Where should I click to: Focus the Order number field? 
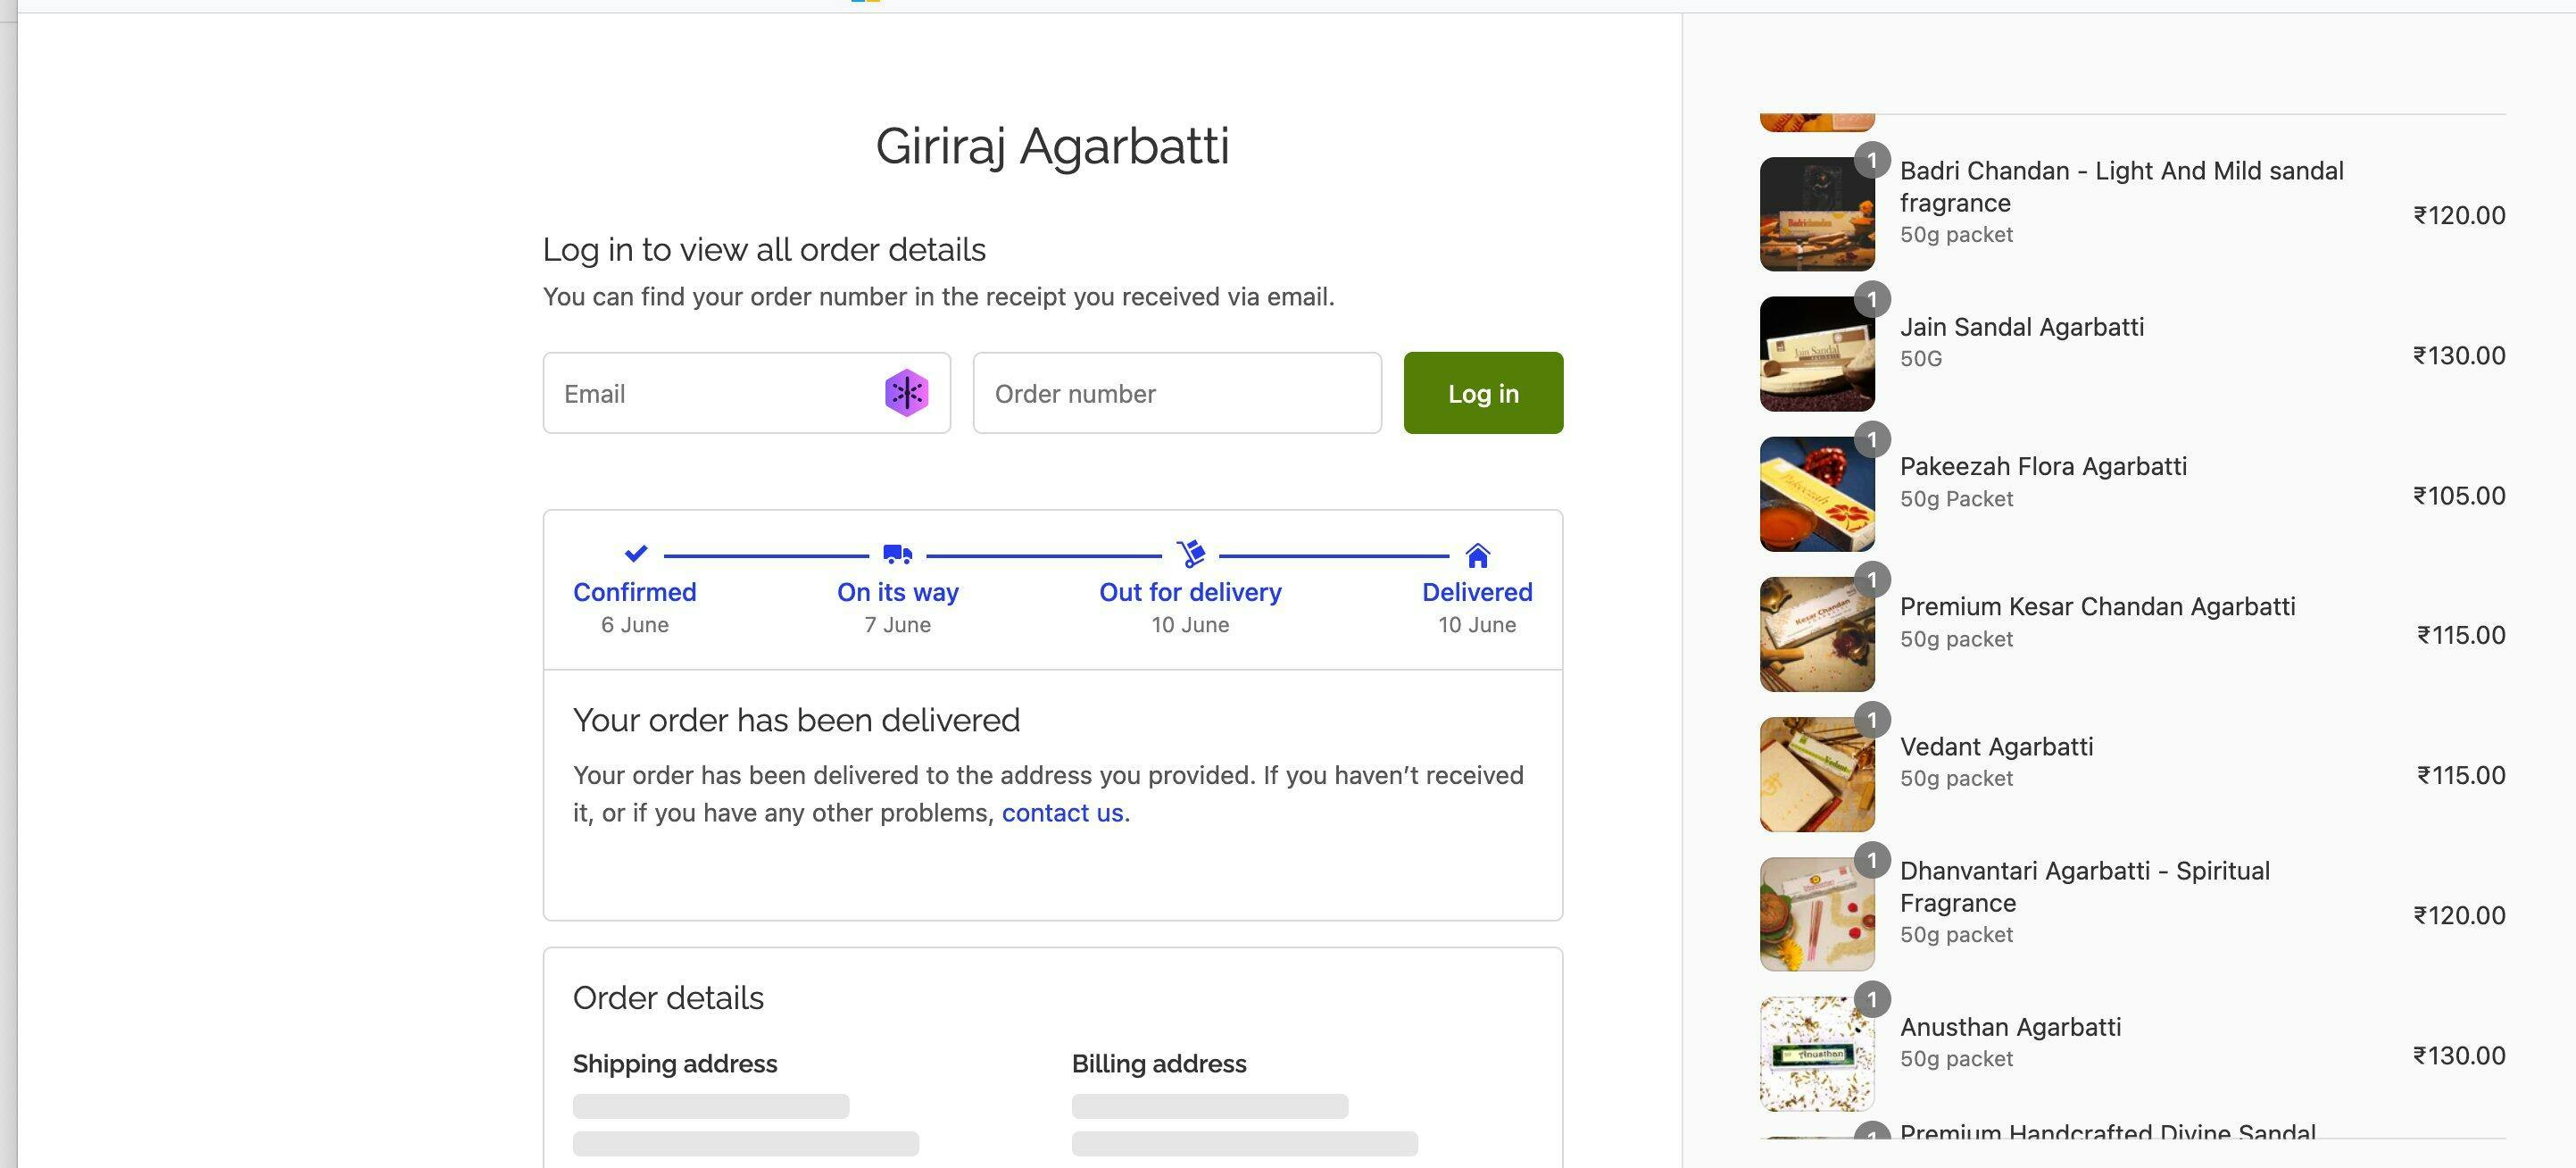pyautogui.click(x=1176, y=393)
